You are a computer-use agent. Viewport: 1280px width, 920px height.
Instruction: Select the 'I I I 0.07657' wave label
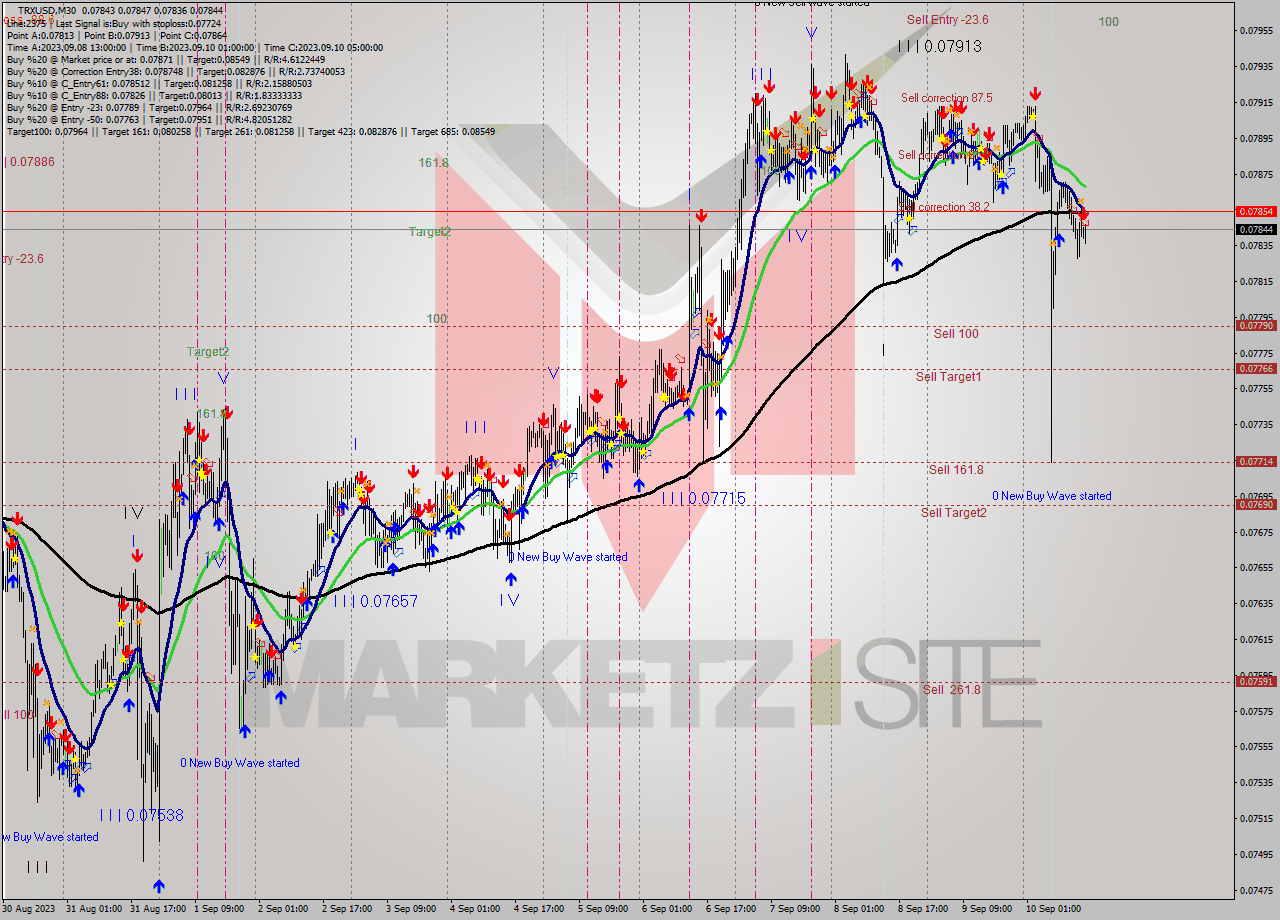(376, 601)
